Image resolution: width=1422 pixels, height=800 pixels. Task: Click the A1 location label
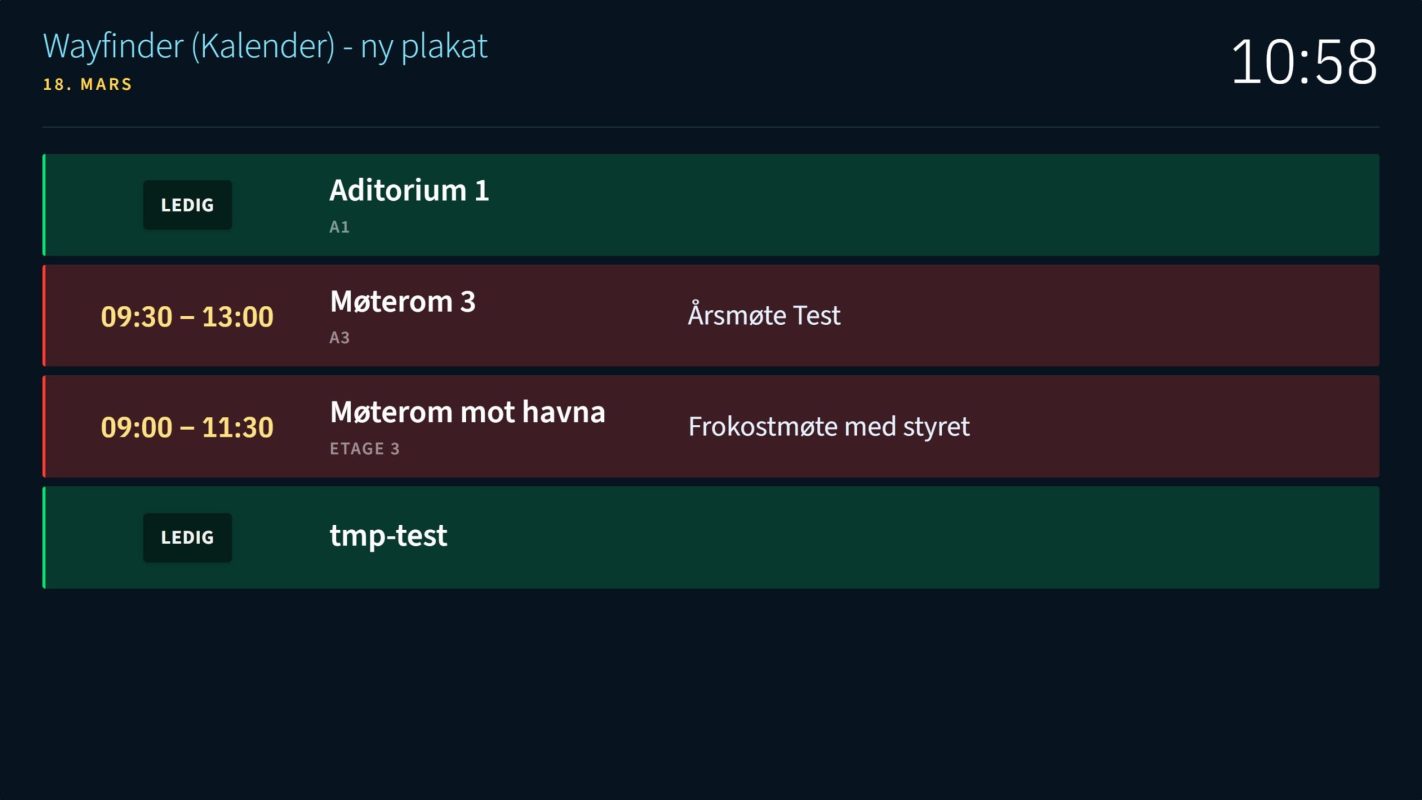click(x=340, y=227)
